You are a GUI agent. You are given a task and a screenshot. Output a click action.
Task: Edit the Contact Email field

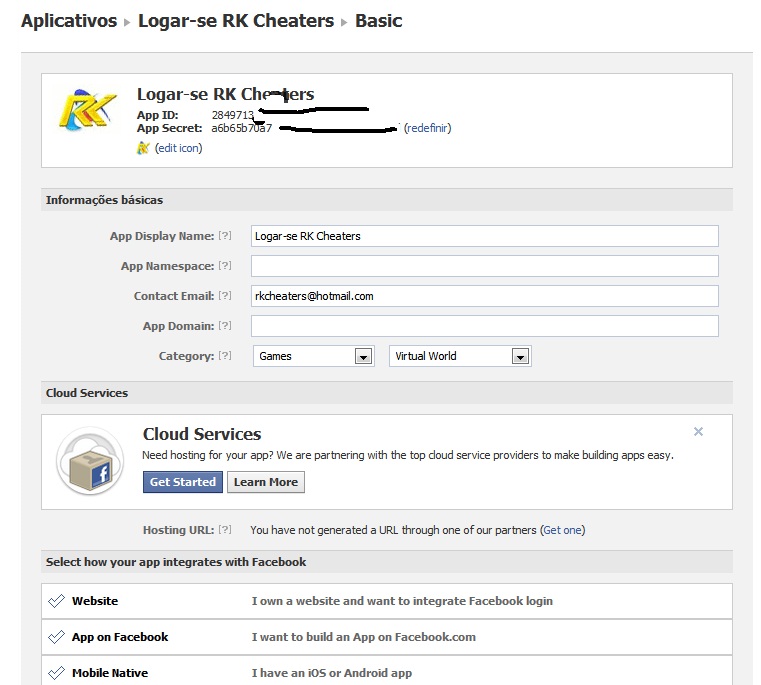pyautogui.click(x=484, y=296)
